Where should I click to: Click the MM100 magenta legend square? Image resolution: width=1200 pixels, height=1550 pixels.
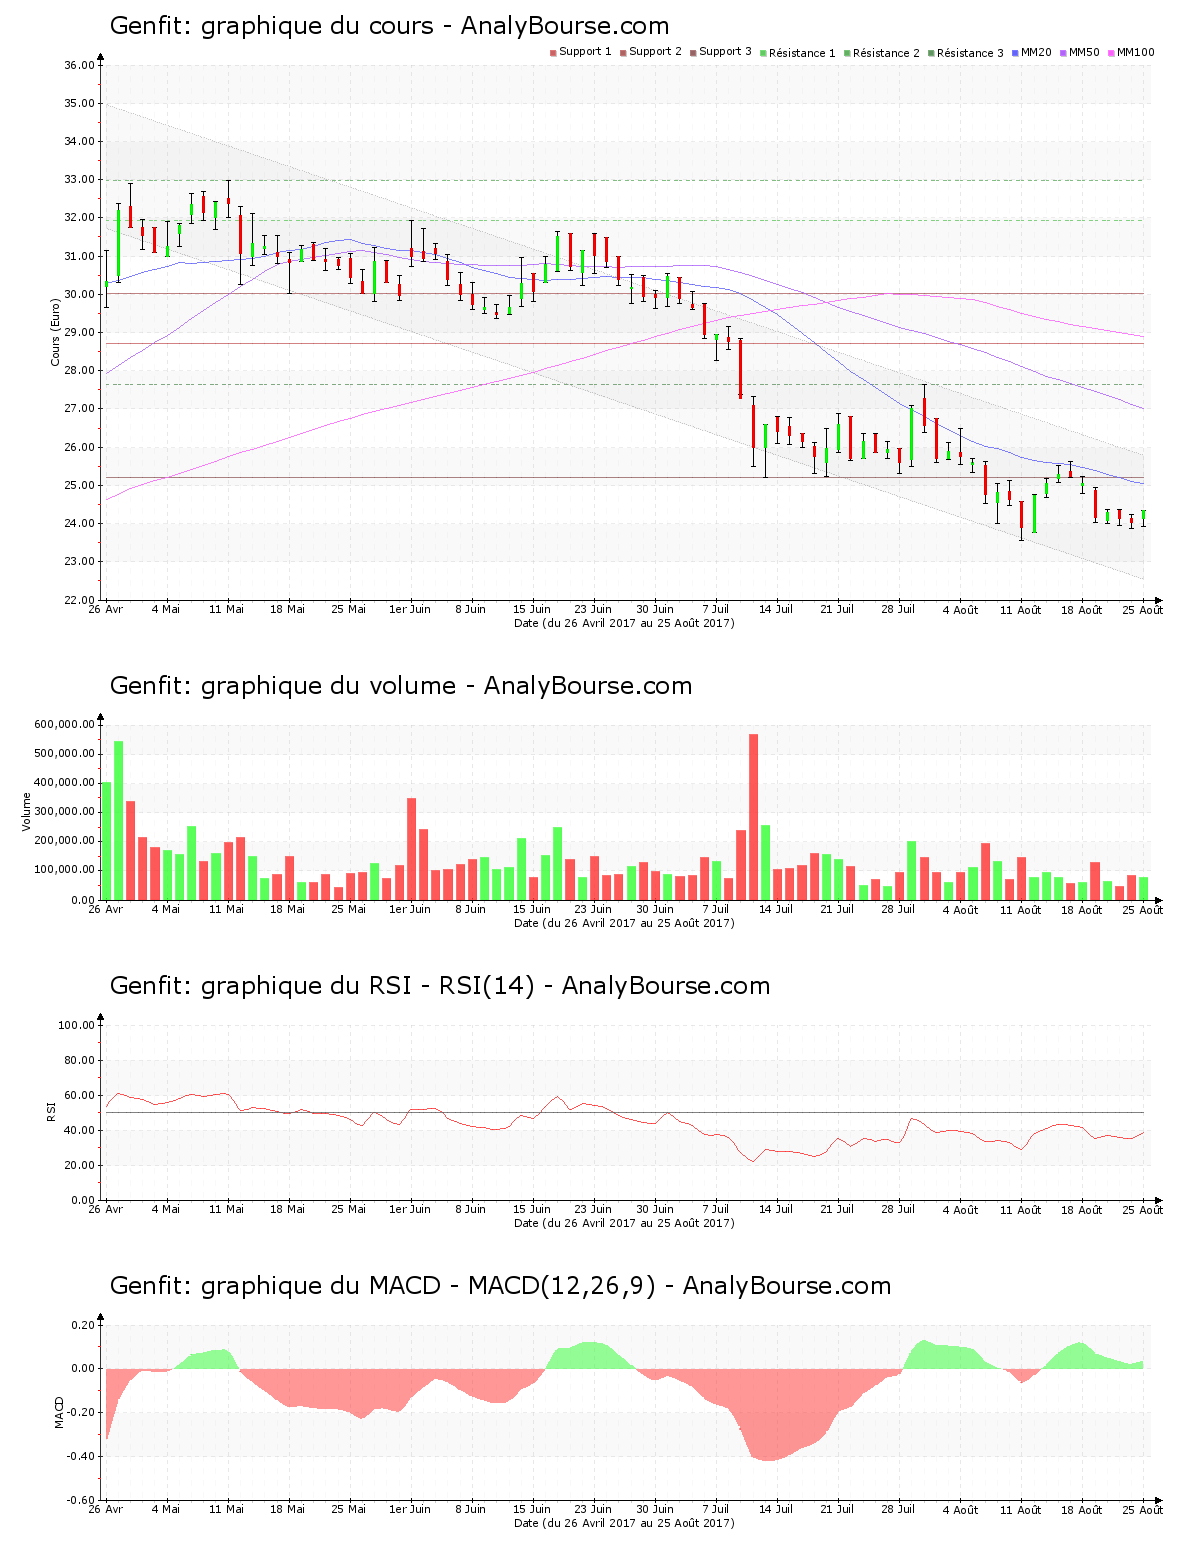point(1111,52)
